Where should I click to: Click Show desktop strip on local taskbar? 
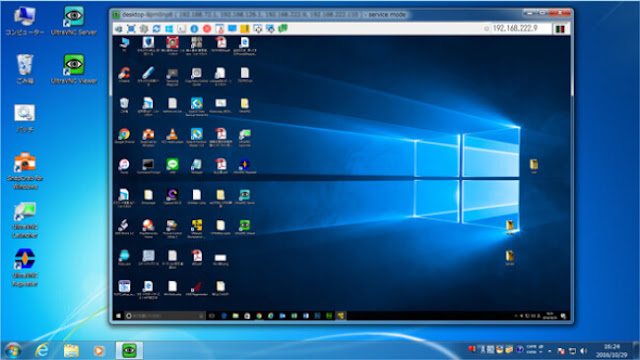pyautogui.click(x=637, y=351)
